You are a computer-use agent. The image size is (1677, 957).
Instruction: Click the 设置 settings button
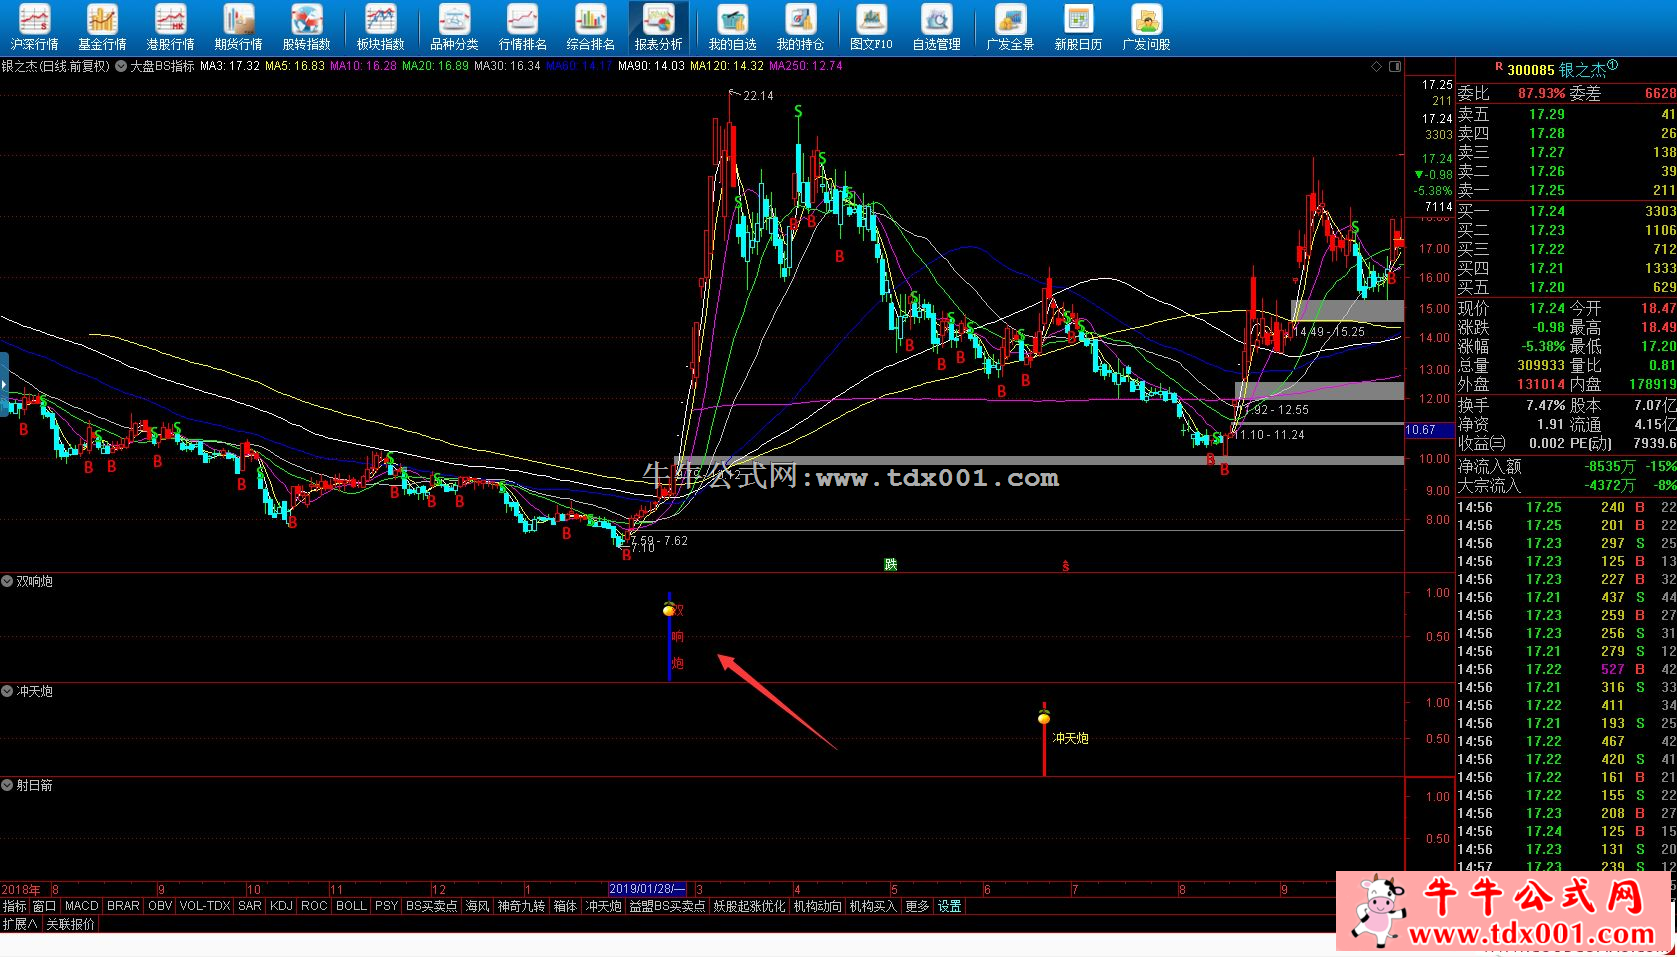click(x=950, y=906)
